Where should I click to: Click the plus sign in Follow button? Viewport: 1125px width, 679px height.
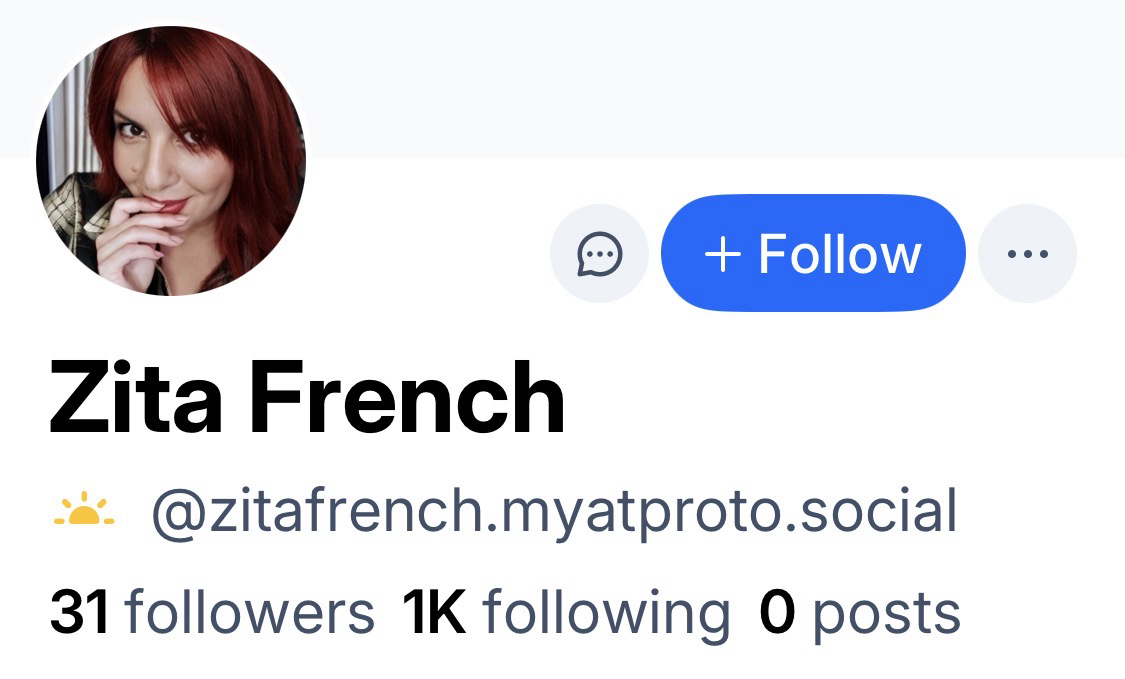tap(722, 254)
